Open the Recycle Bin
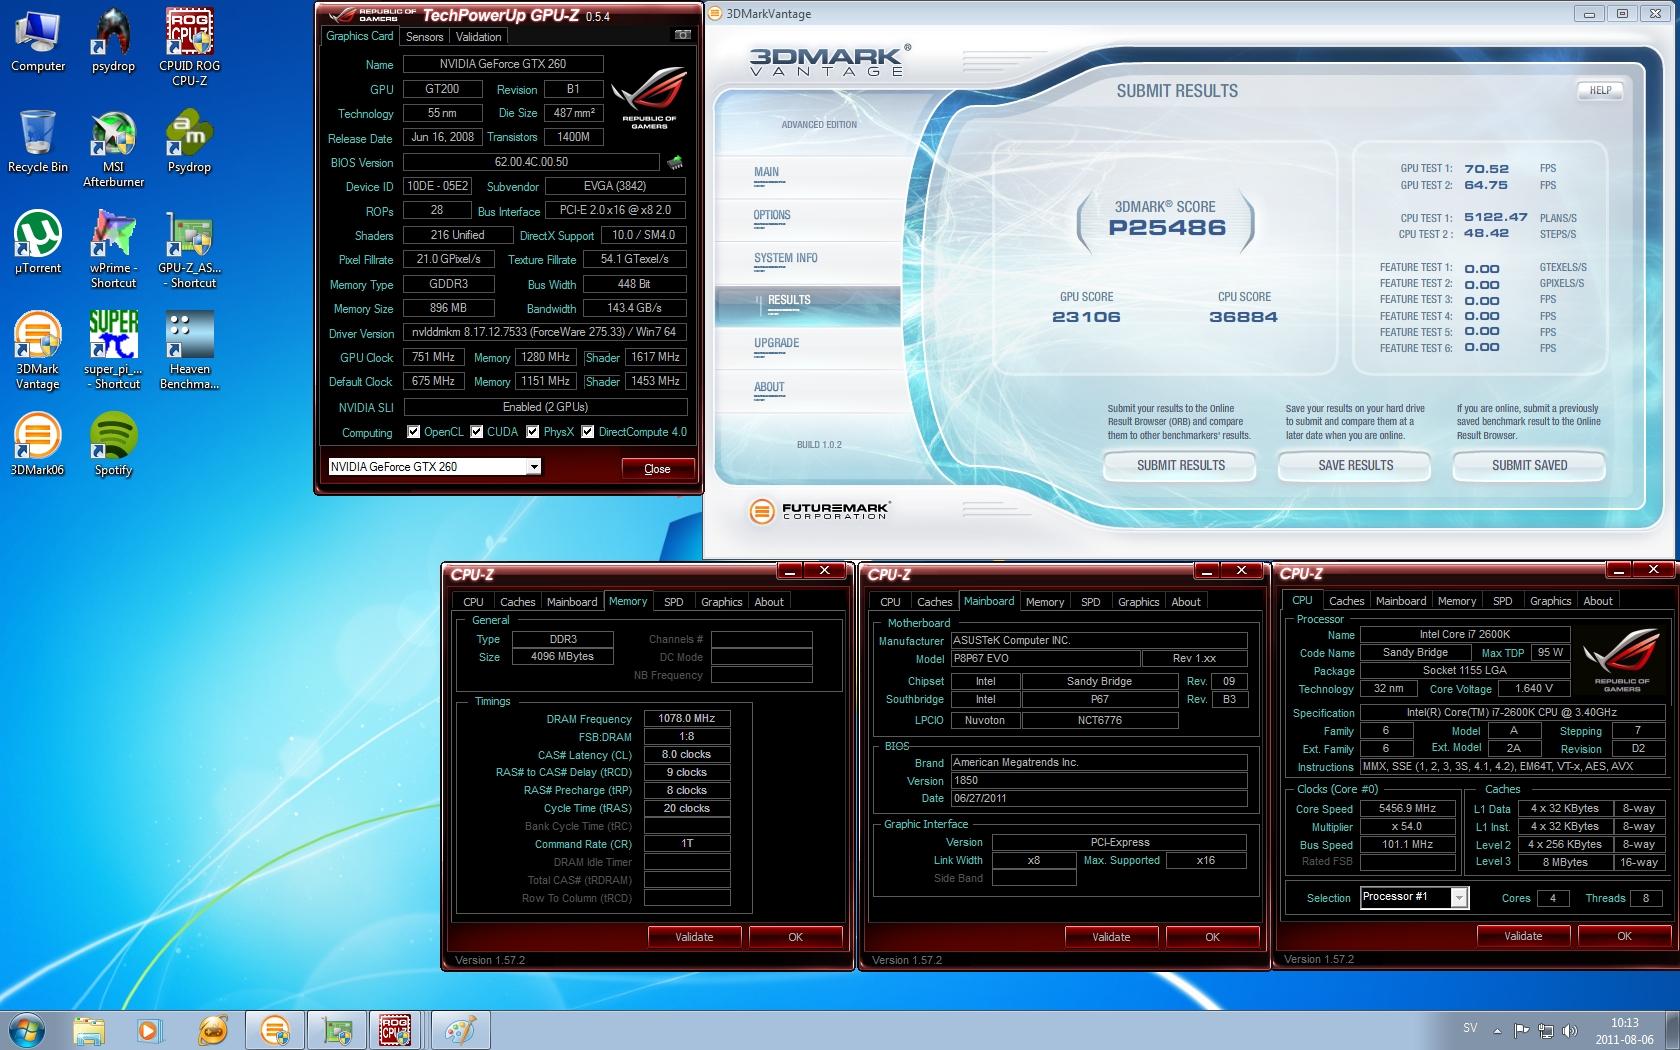 point(38,142)
